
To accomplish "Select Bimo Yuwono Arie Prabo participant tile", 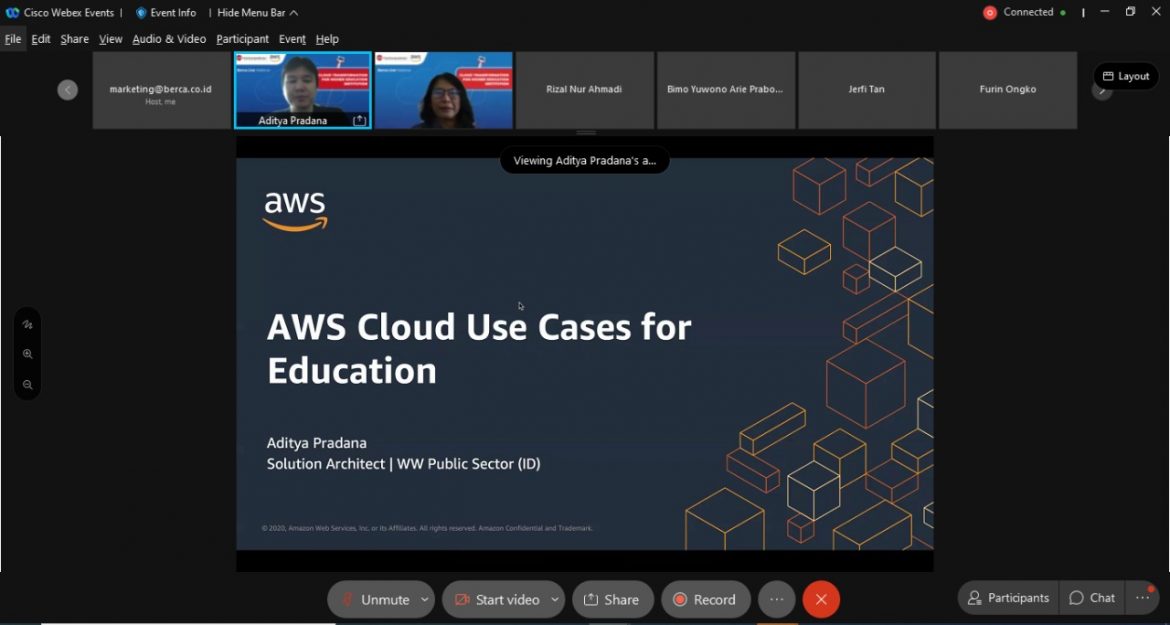I will (725, 90).
